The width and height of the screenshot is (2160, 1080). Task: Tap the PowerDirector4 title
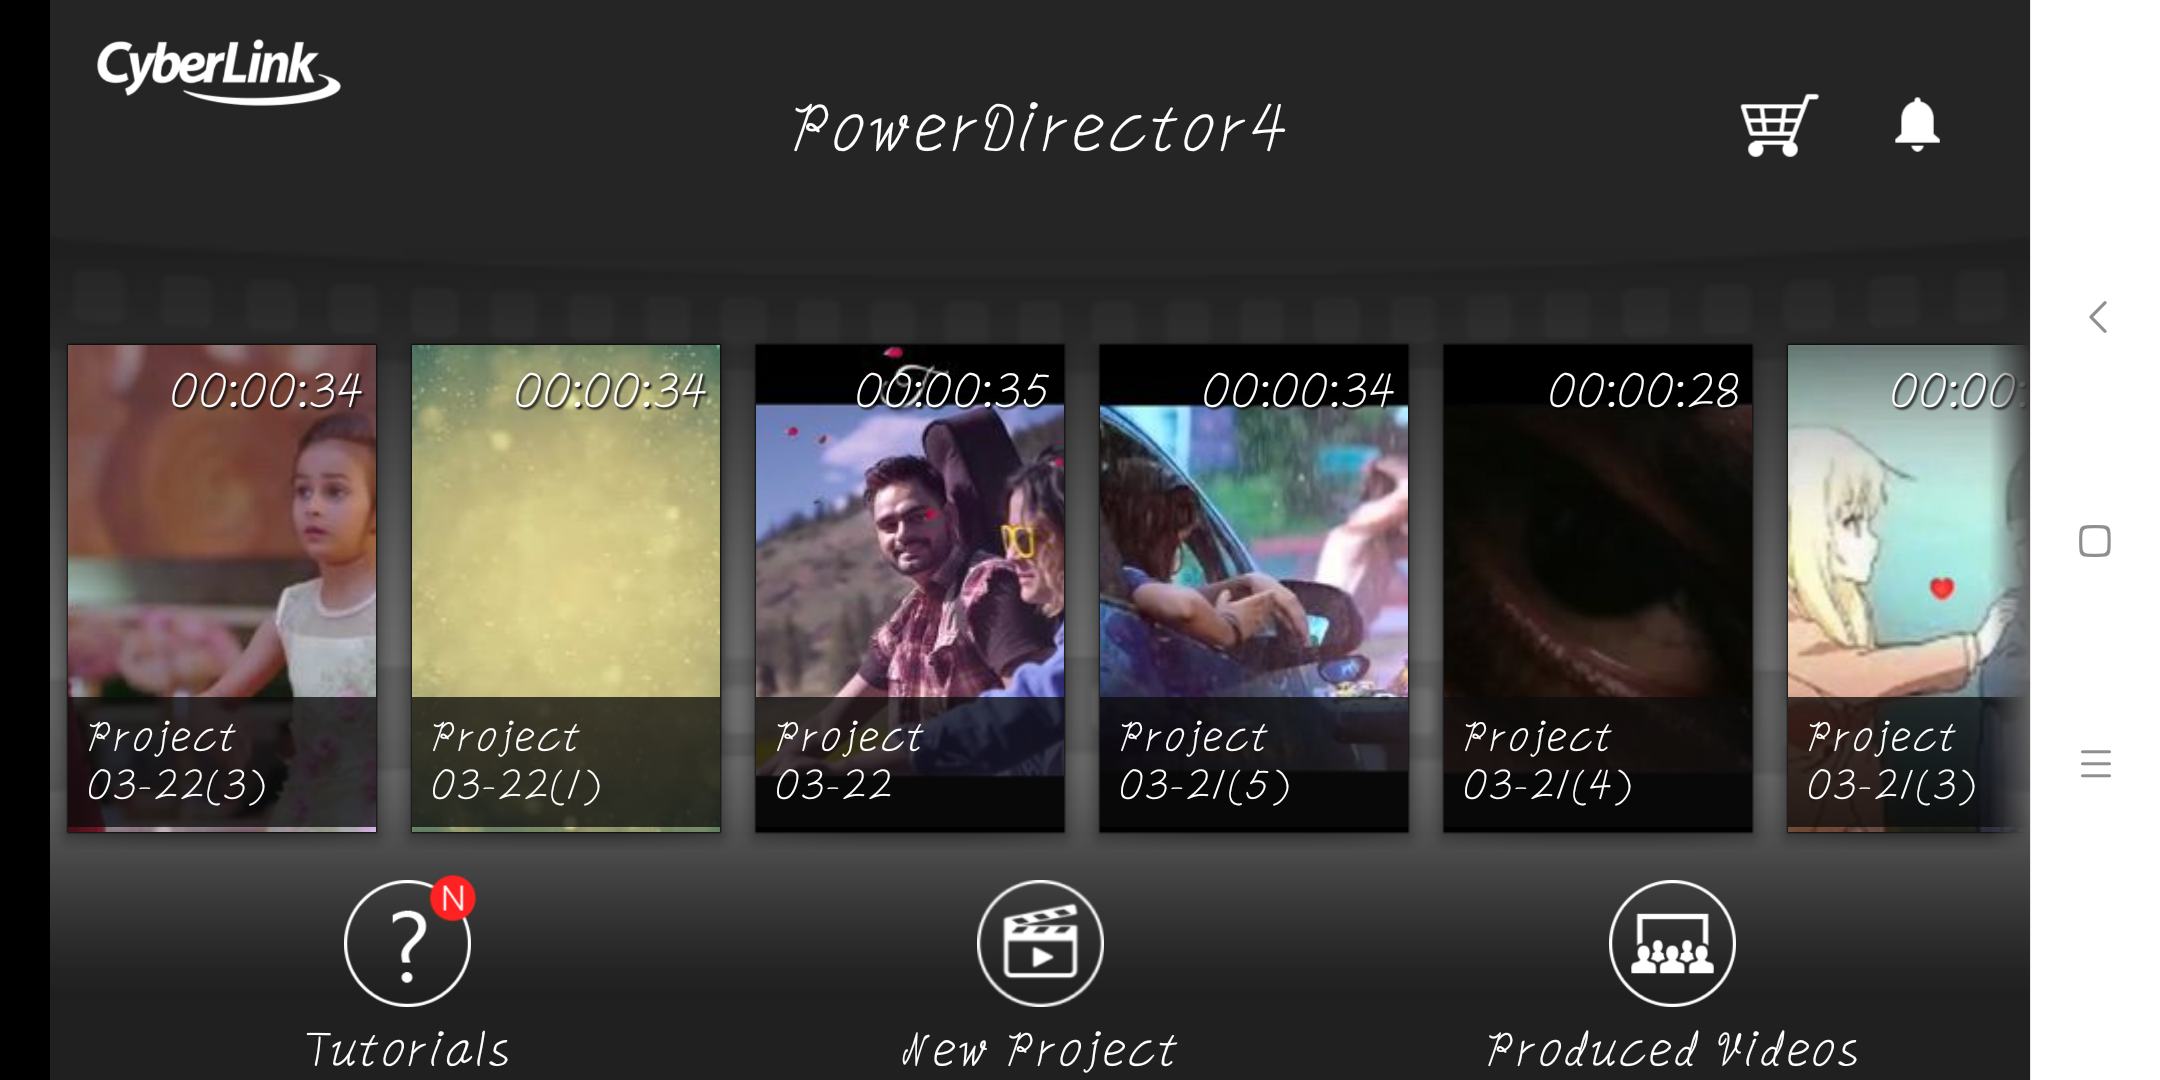1040,129
